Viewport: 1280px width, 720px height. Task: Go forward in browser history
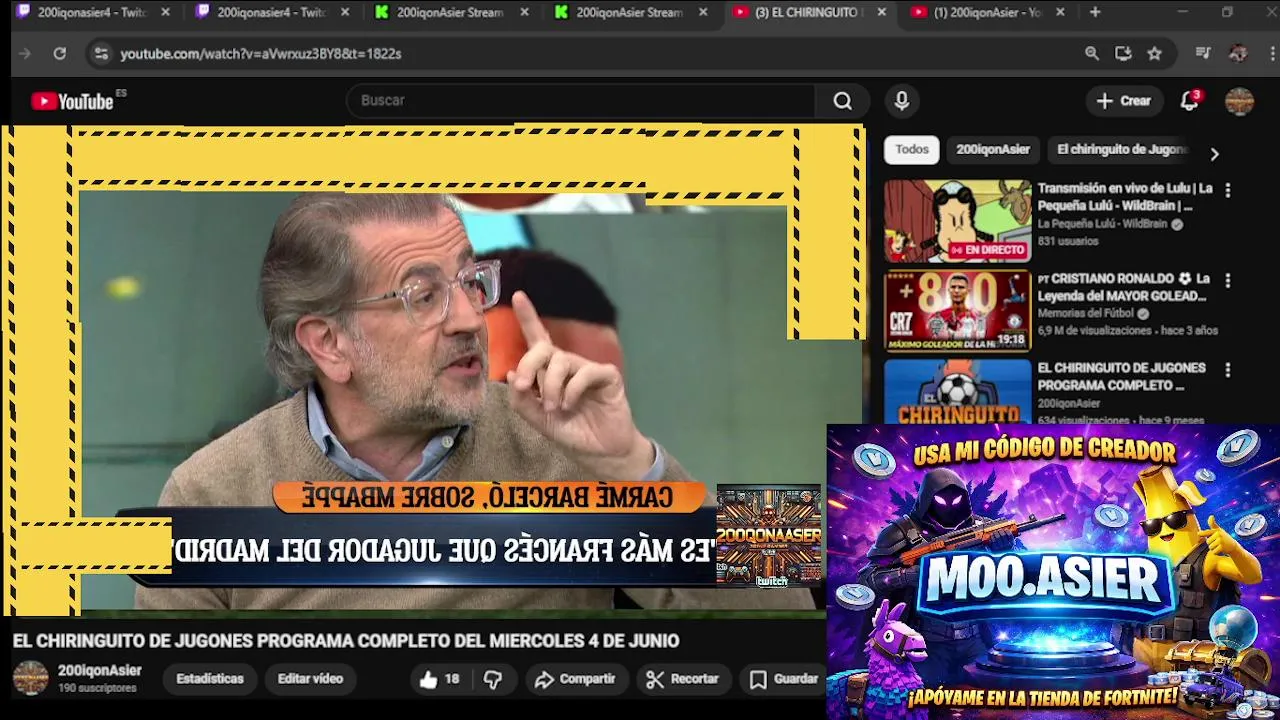click(26, 54)
